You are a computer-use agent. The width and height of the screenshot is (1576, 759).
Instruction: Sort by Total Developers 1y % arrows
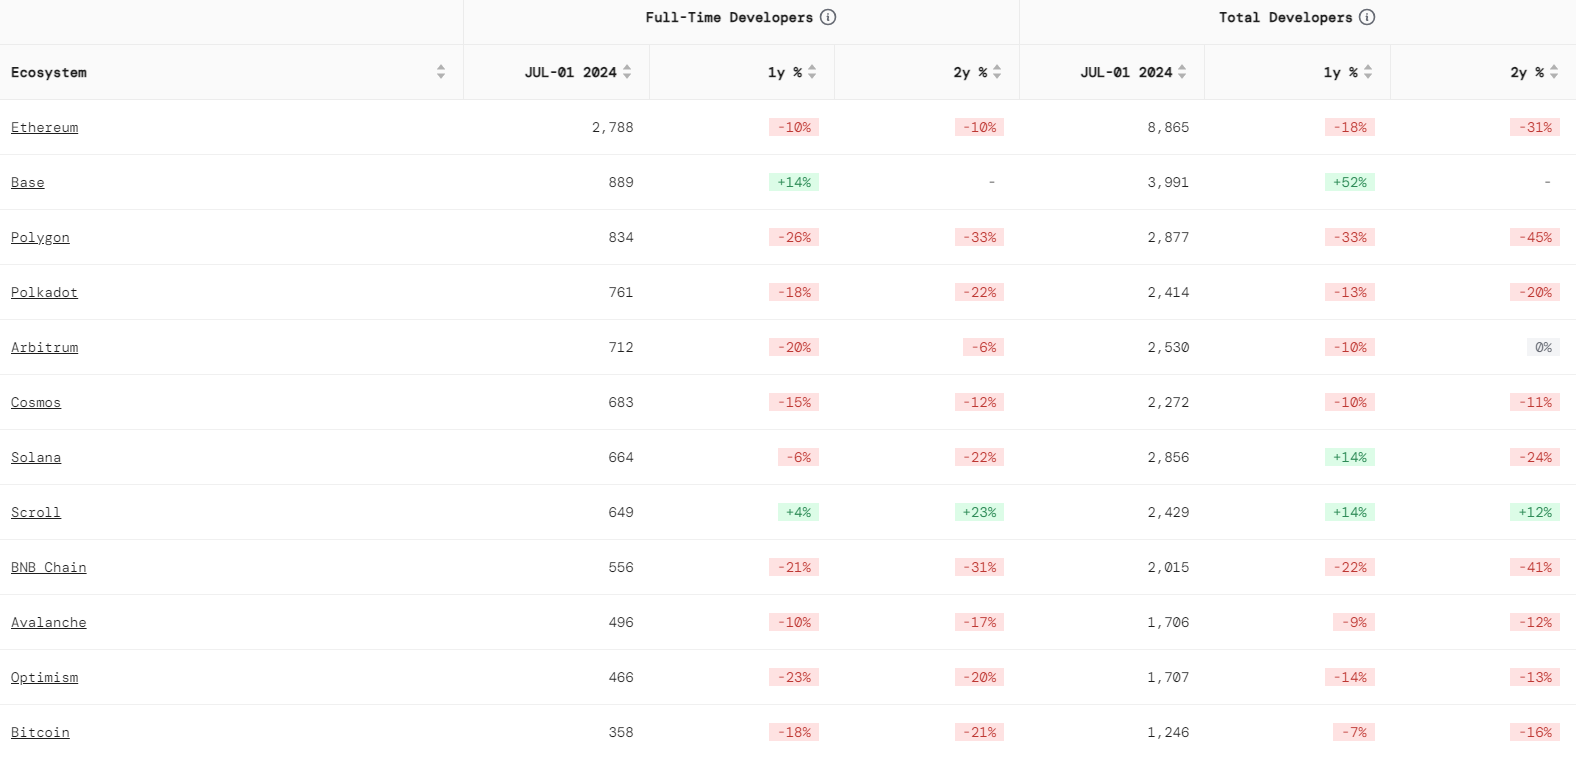point(1368,72)
